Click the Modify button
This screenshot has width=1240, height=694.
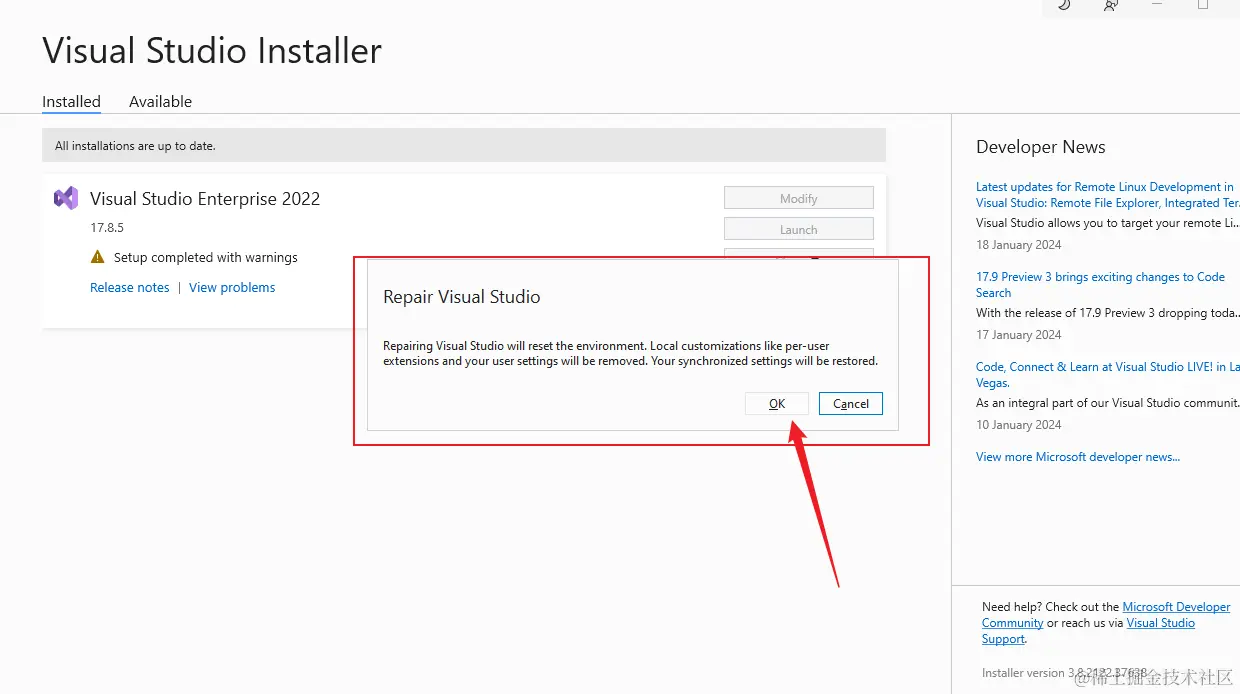click(799, 198)
